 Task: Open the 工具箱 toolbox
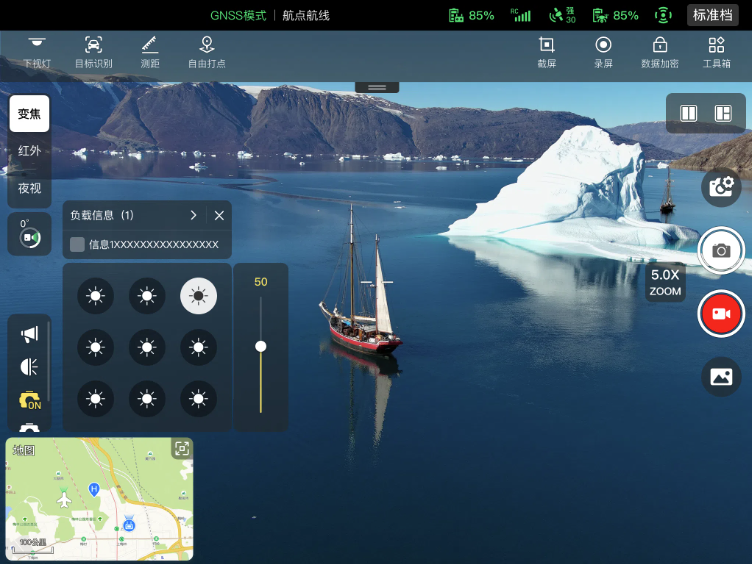pos(716,51)
